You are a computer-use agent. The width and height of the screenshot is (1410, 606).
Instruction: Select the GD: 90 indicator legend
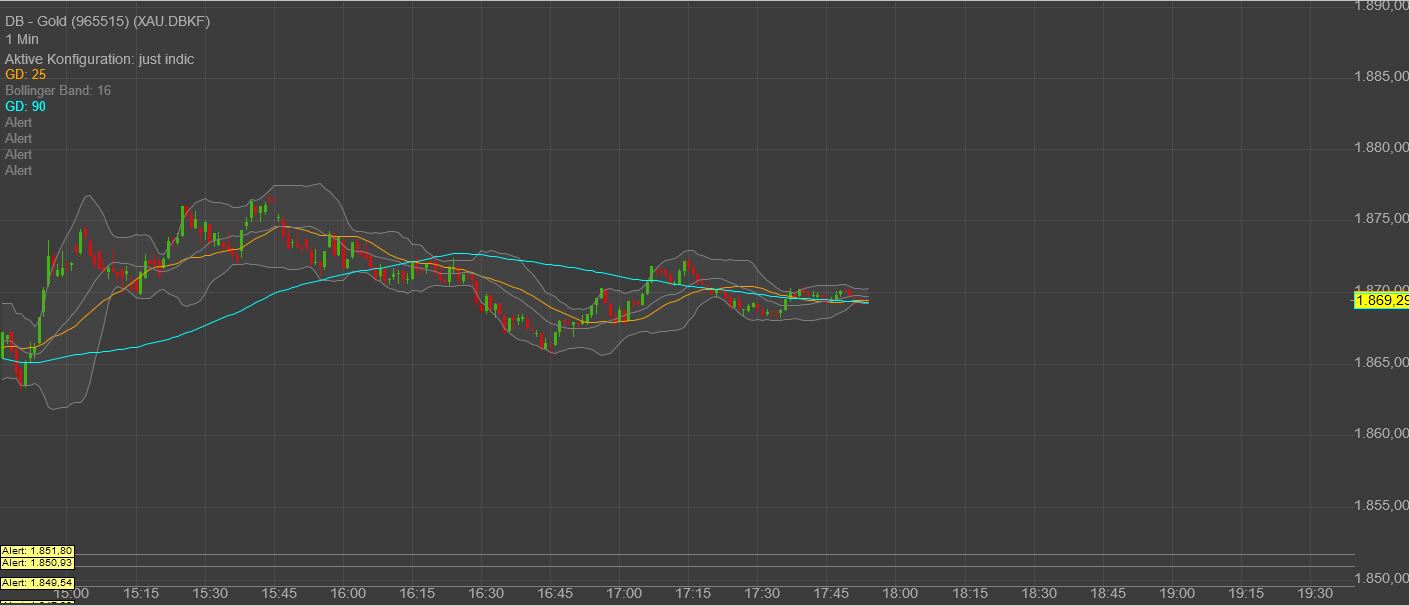[25, 107]
